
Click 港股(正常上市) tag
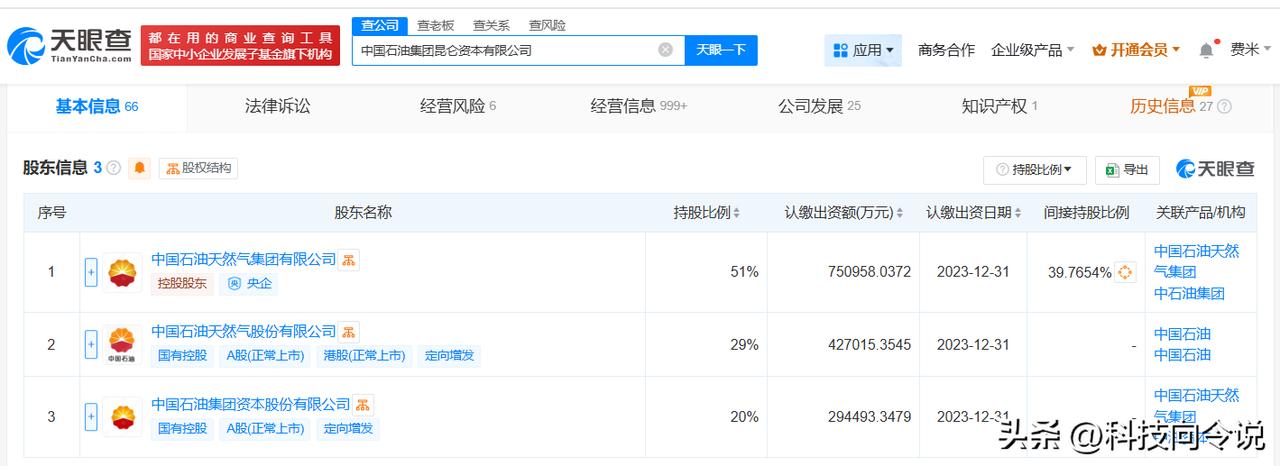364,355
